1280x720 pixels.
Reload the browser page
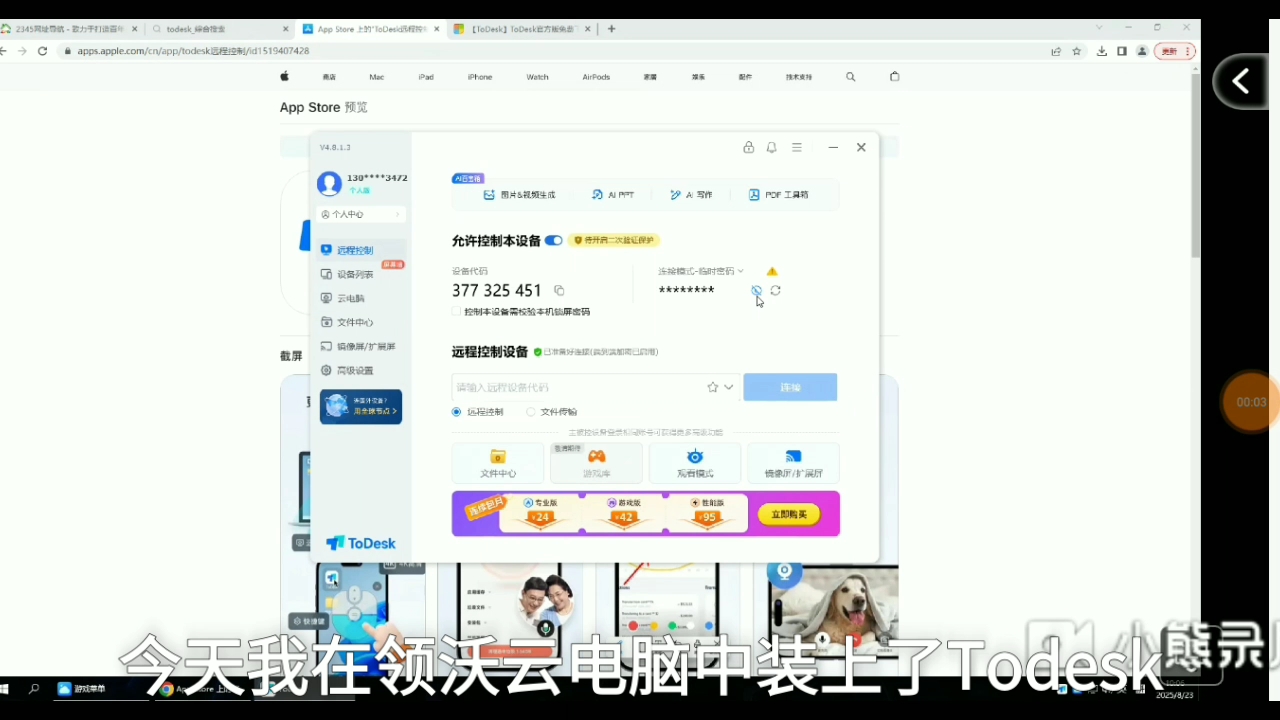tap(42, 51)
